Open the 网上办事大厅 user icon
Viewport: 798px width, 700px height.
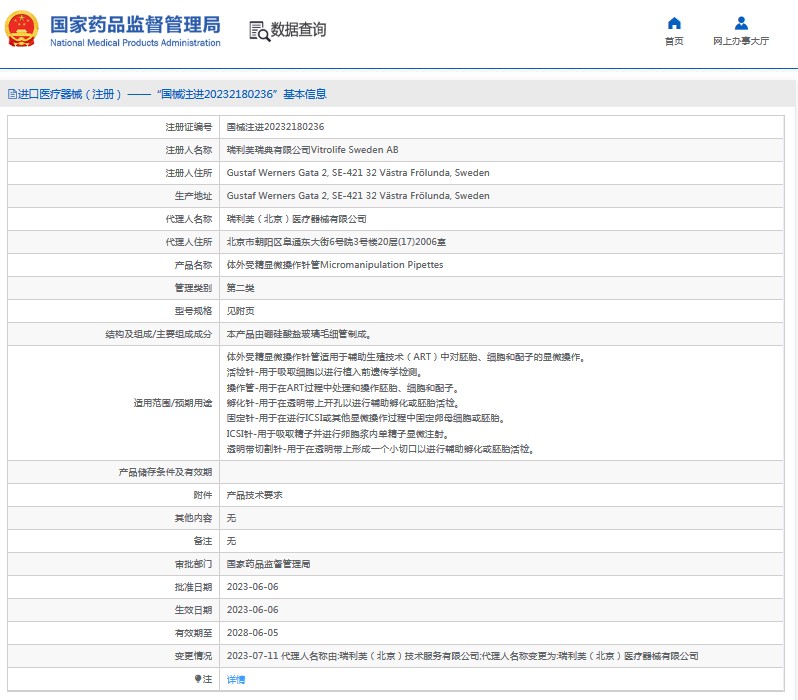tap(741, 23)
